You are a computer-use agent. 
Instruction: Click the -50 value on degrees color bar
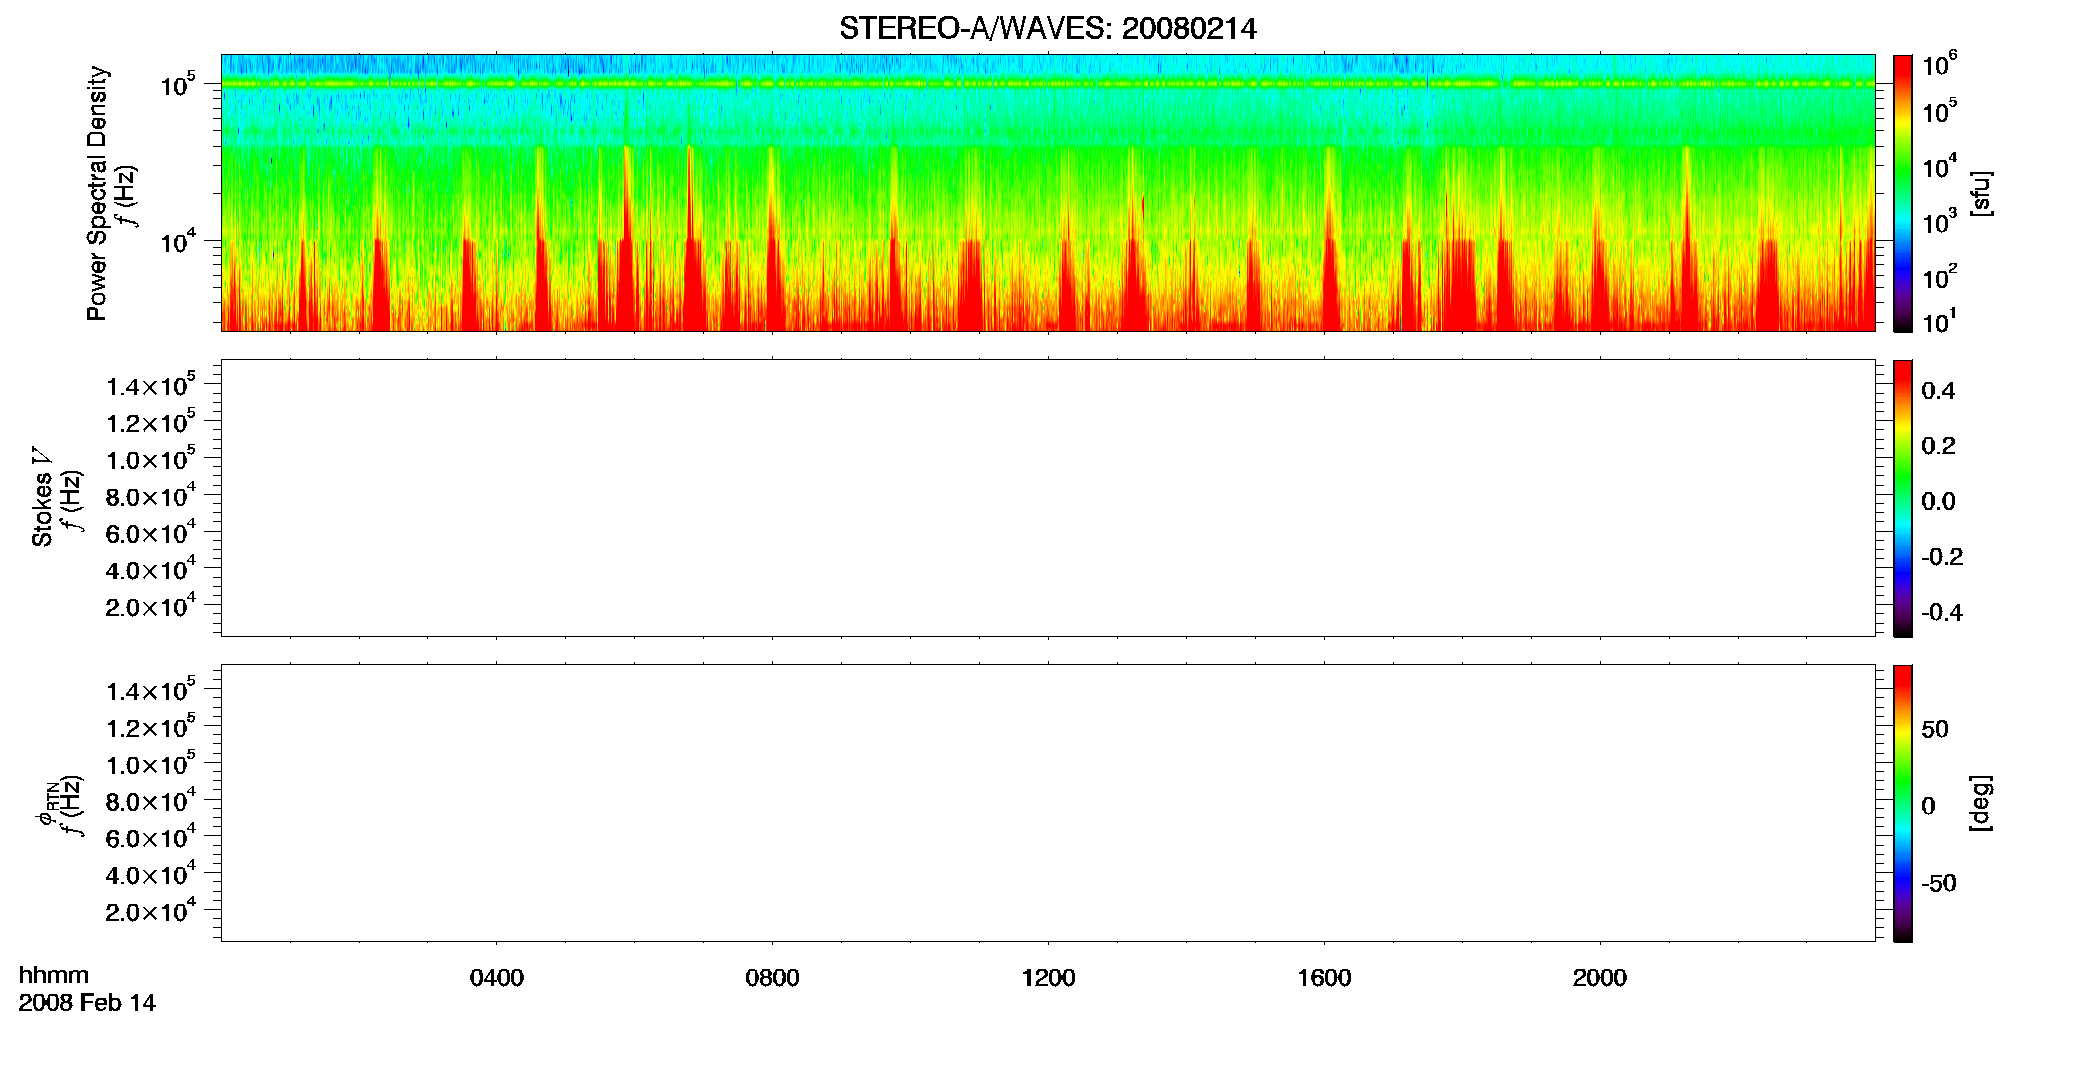pos(1939,884)
